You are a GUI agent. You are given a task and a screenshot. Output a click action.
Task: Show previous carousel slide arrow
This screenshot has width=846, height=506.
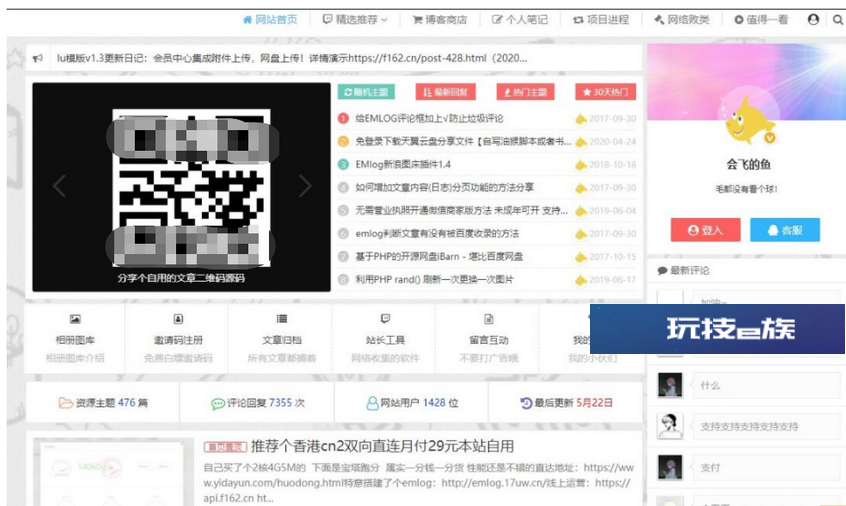(59, 186)
